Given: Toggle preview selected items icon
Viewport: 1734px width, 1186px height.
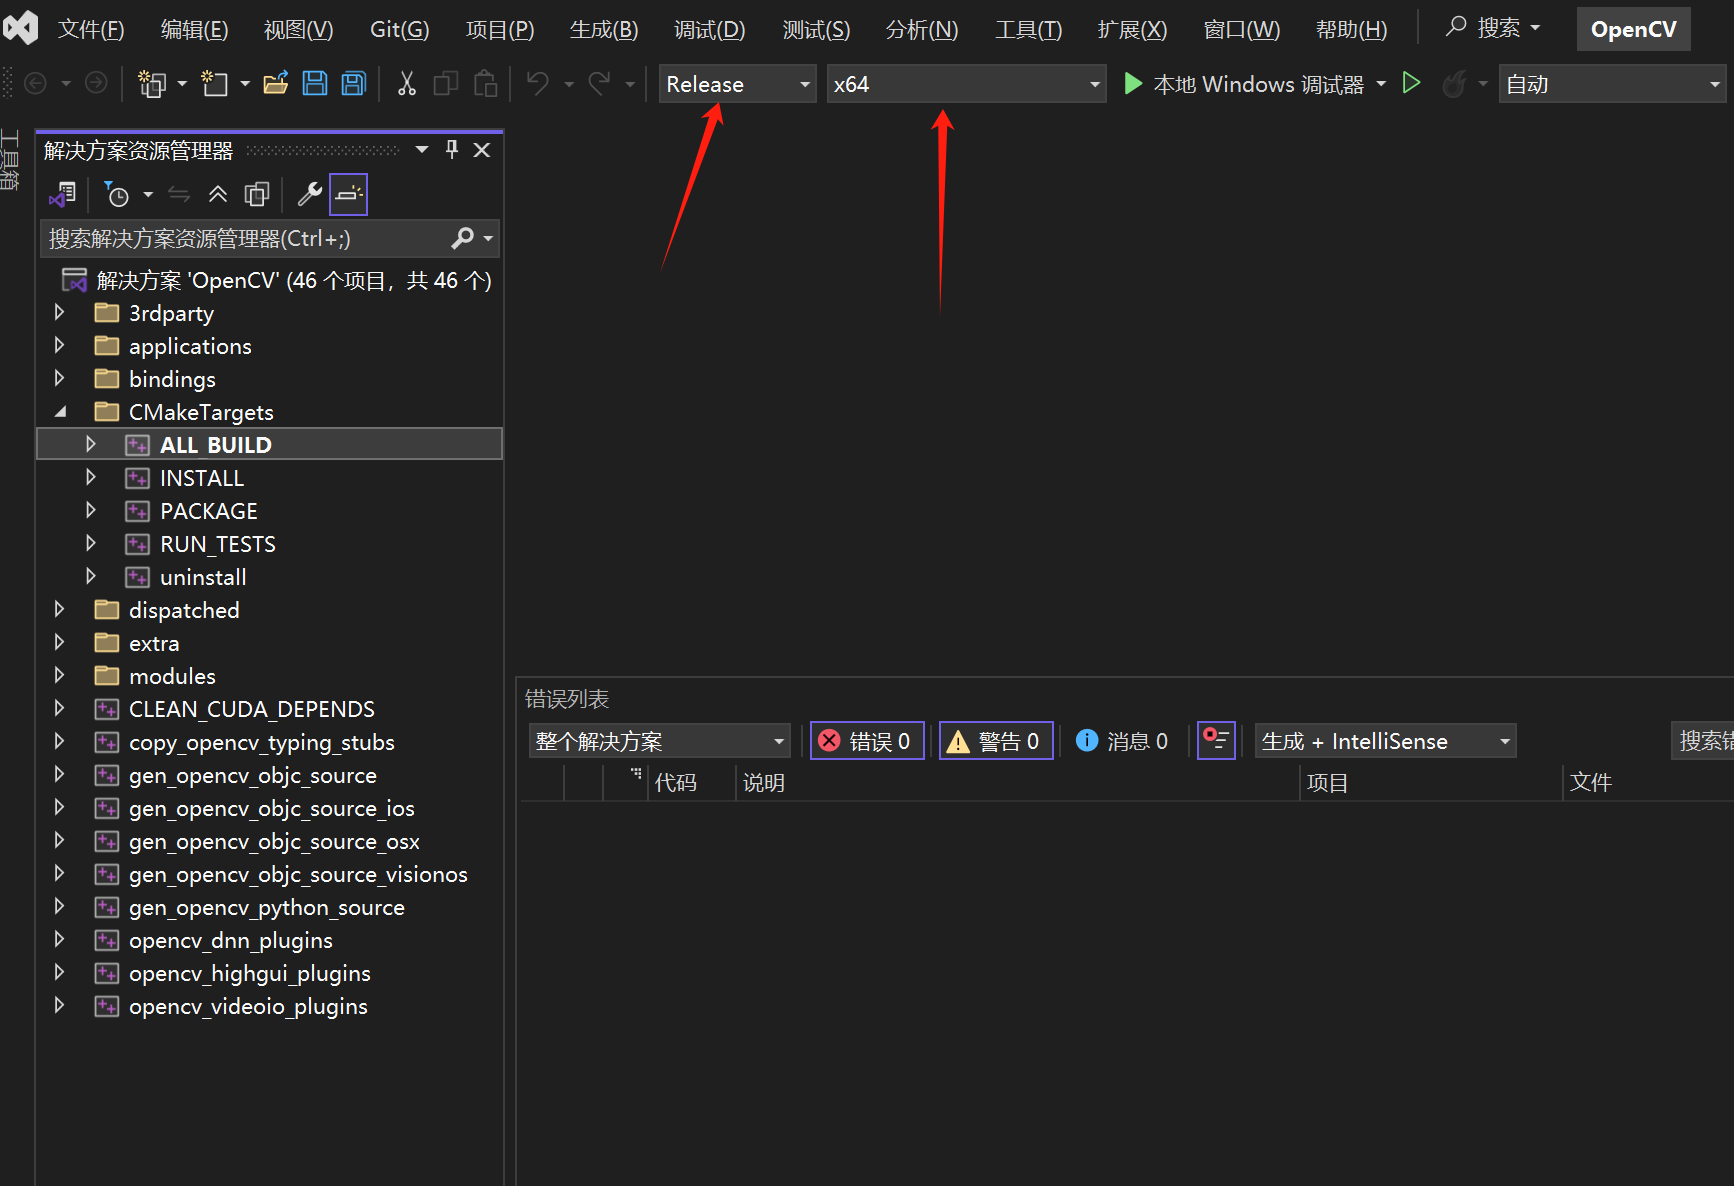Looking at the screenshot, I should [x=349, y=194].
